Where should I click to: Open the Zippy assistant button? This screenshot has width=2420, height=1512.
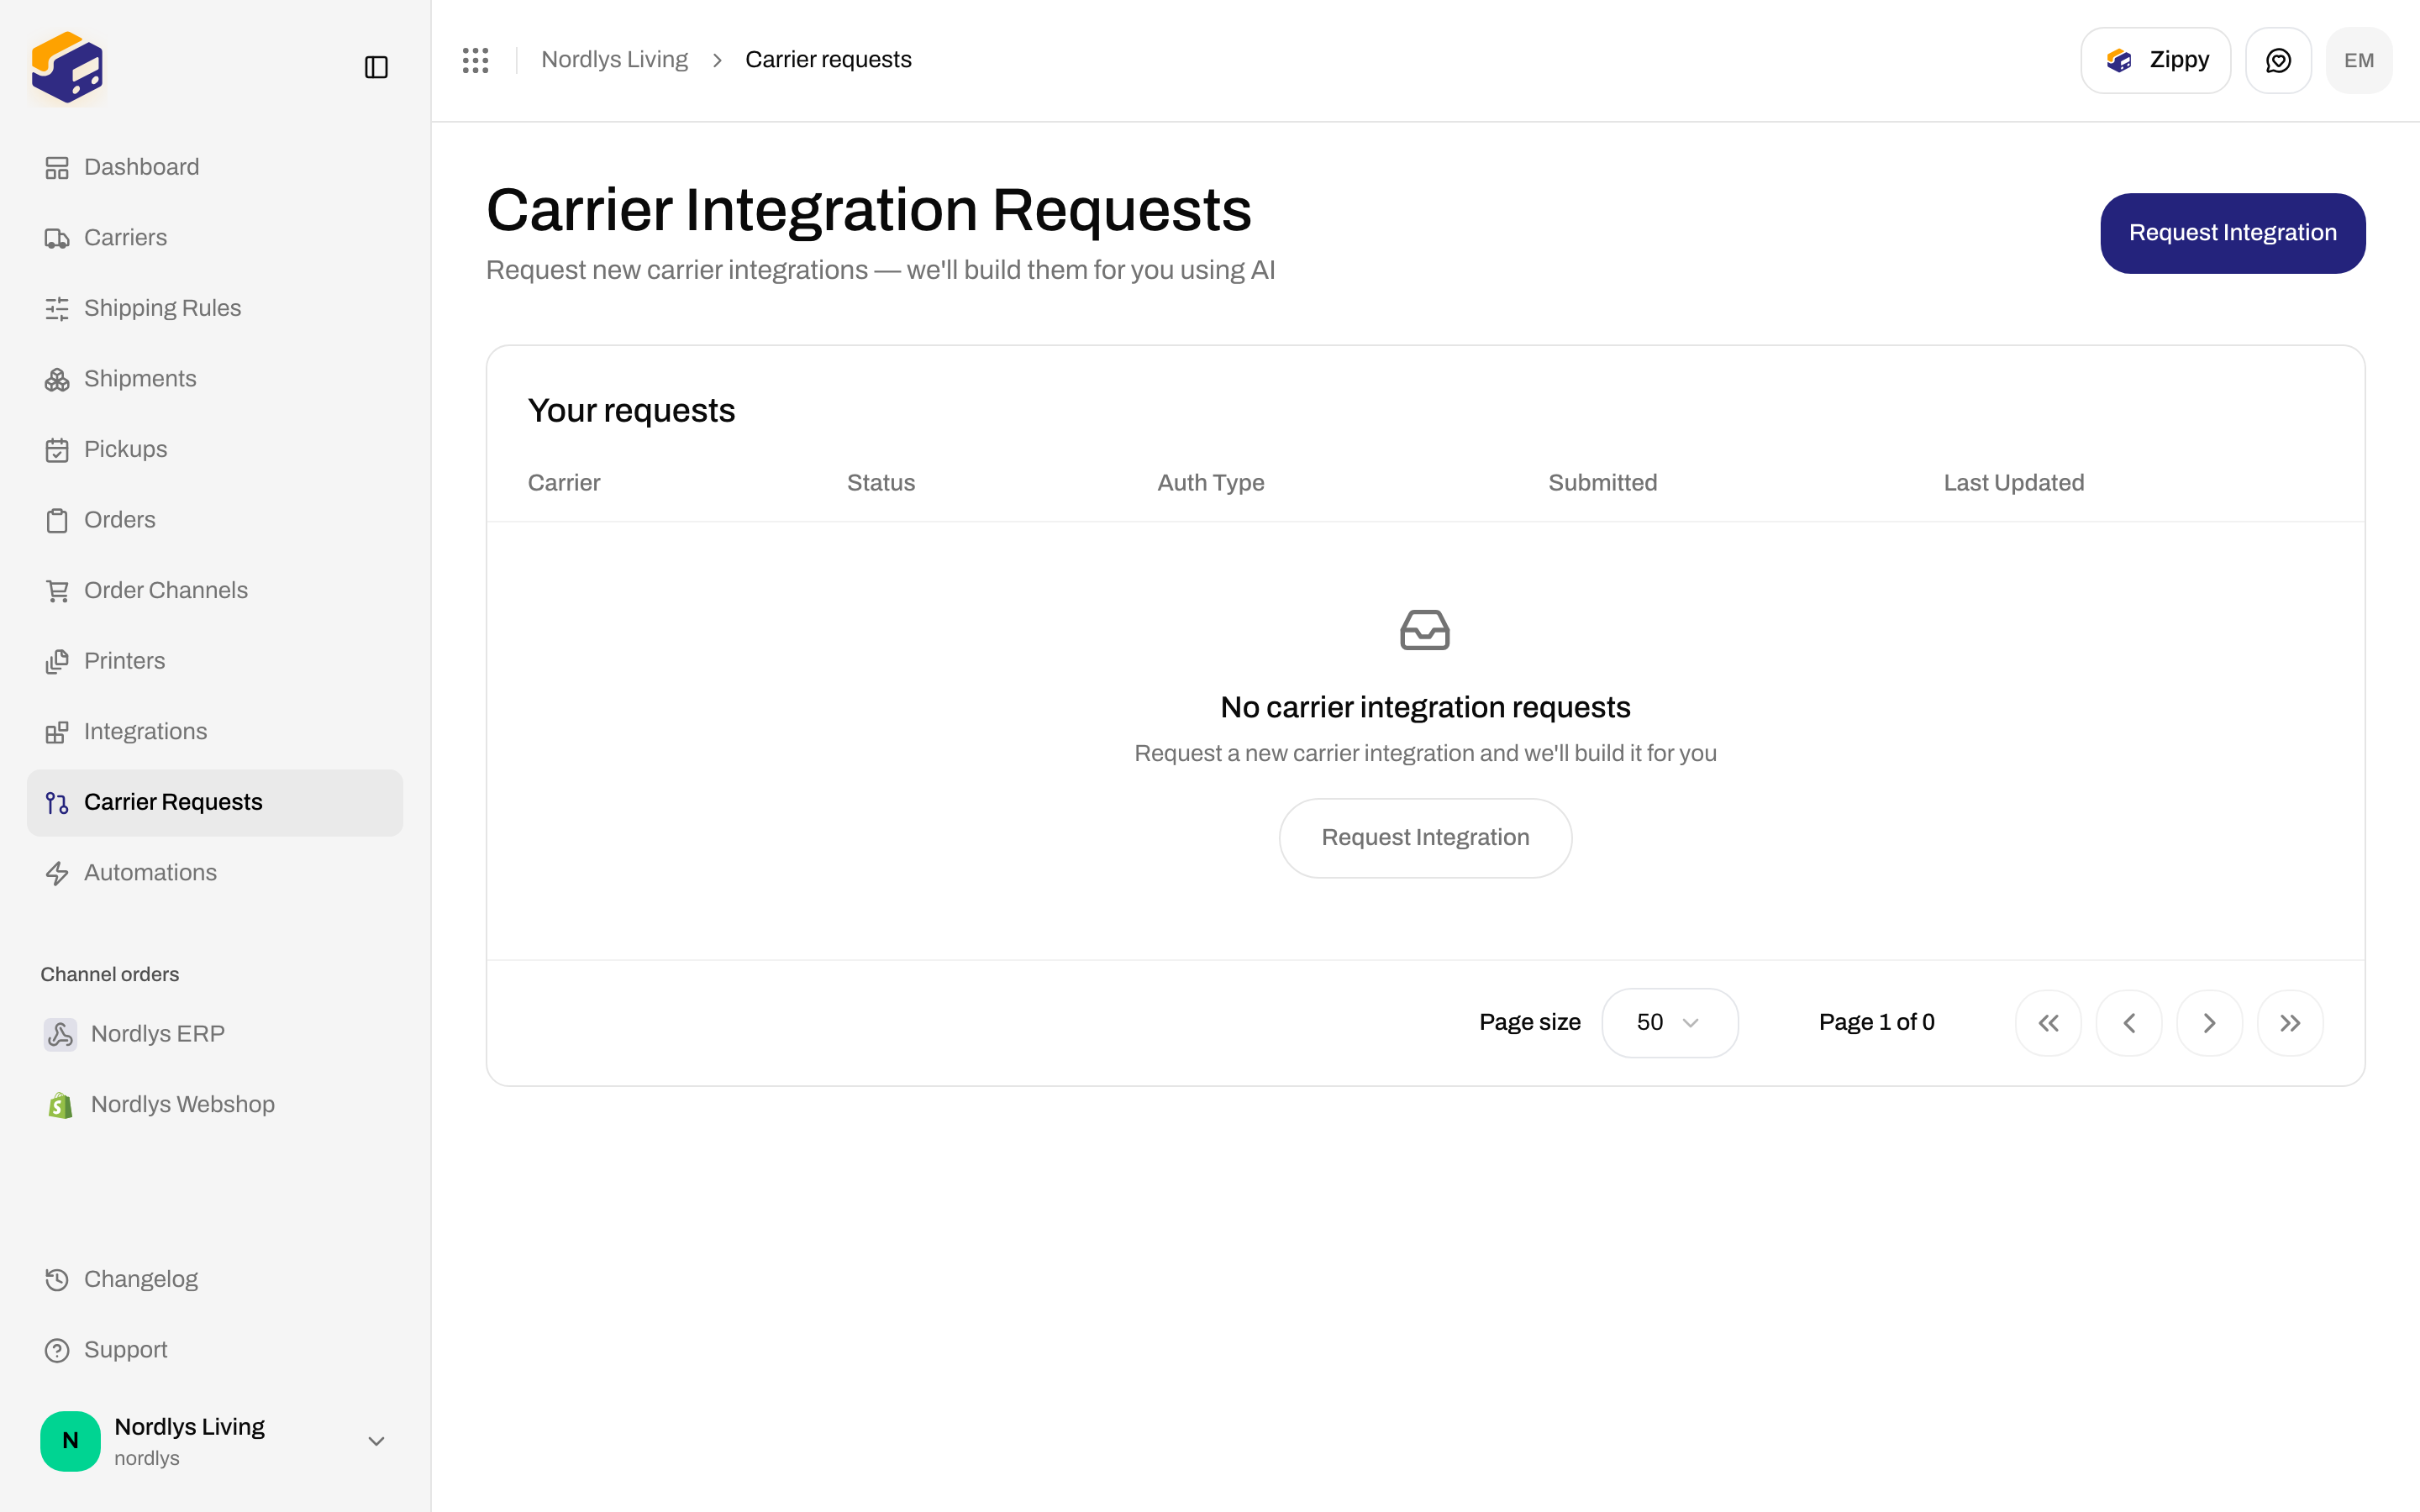point(2155,60)
